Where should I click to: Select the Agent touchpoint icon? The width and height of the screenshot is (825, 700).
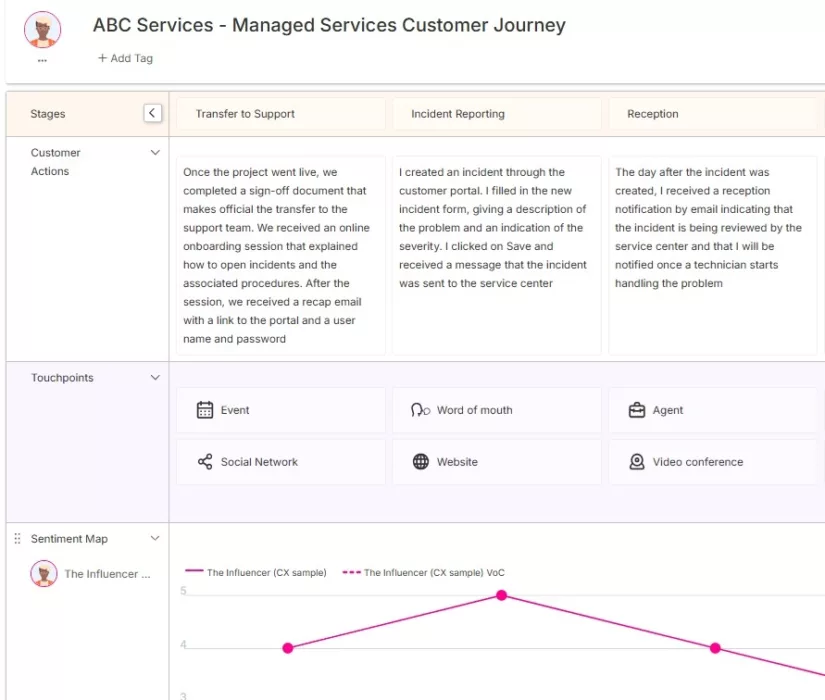click(635, 410)
